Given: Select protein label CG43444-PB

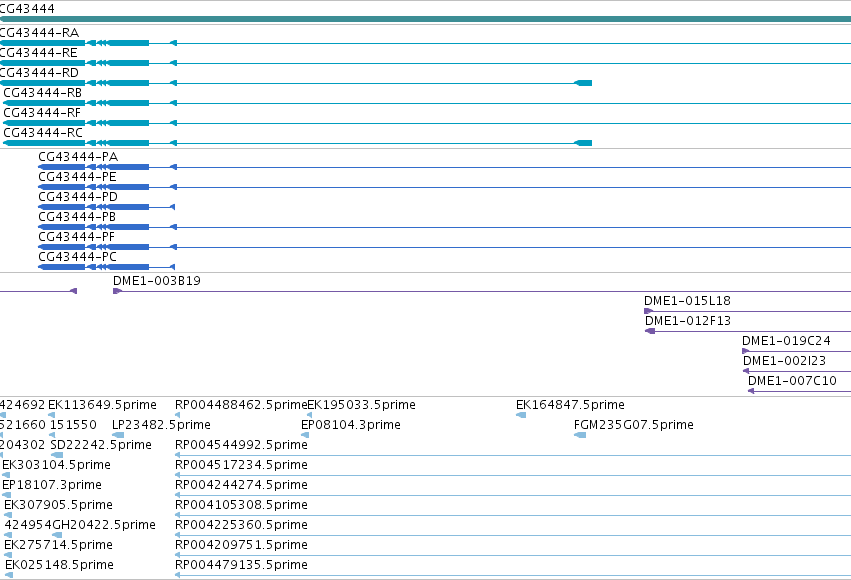Looking at the screenshot, I should coord(77,217).
